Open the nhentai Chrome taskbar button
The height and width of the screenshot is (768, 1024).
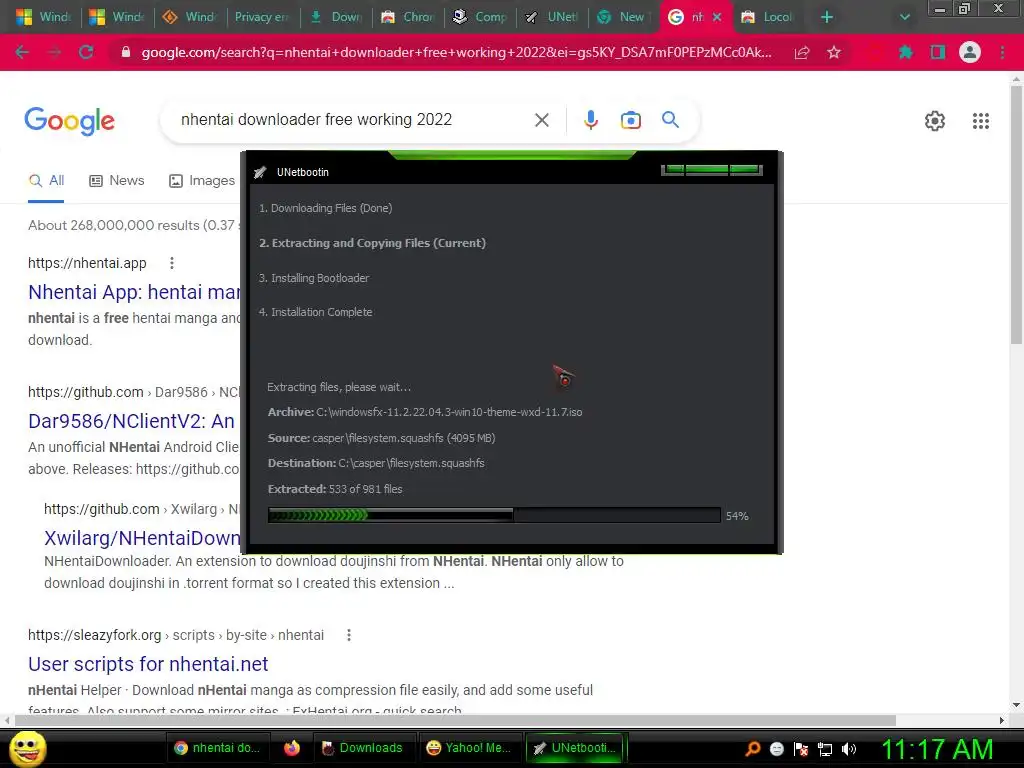pos(217,748)
